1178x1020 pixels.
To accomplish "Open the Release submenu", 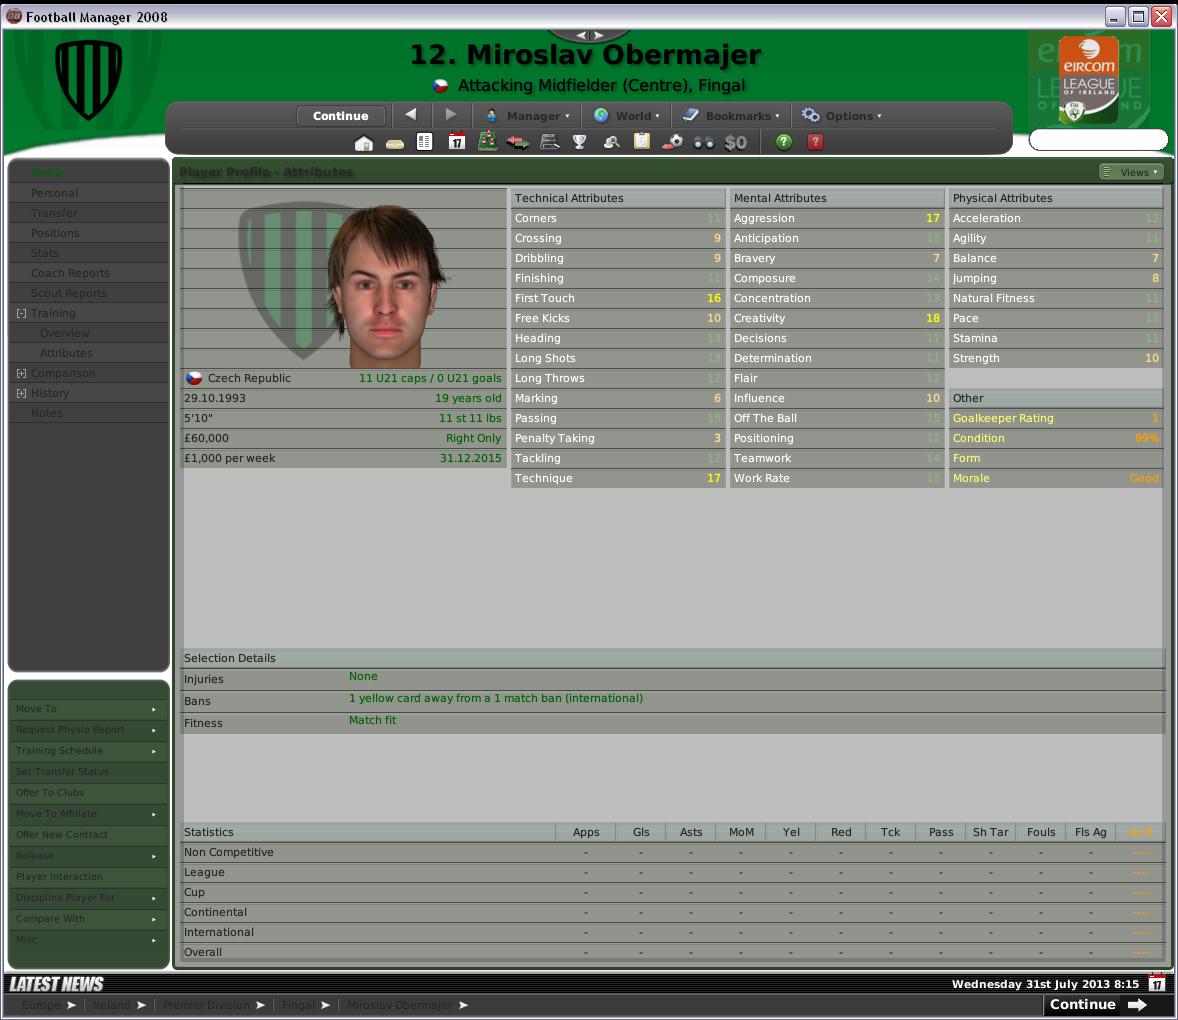I will point(88,856).
